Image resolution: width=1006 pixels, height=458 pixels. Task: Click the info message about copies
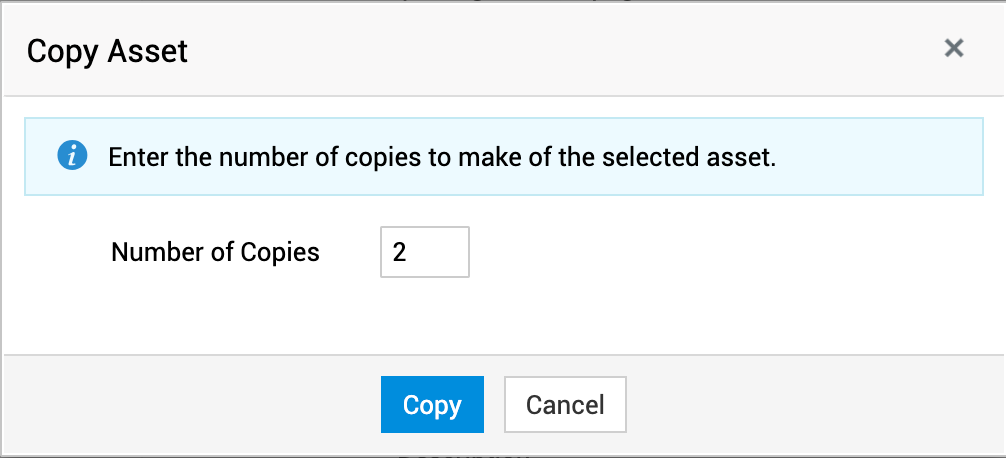(x=442, y=157)
